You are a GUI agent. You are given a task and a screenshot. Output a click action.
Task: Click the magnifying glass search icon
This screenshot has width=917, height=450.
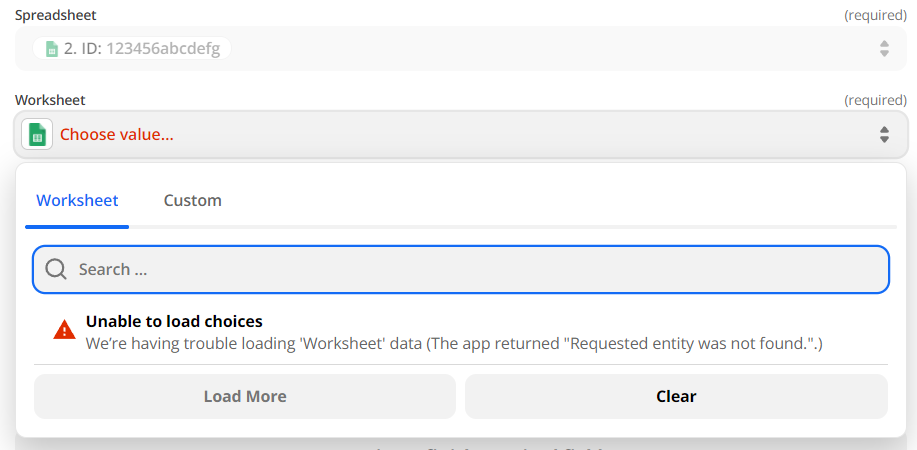tap(56, 269)
